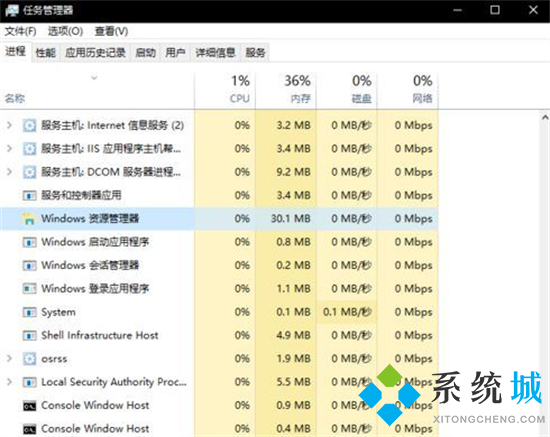Expand 服务主机: DCOM 服务器进程 group
The width and height of the screenshot is (550, 437).
coord(9,172)
